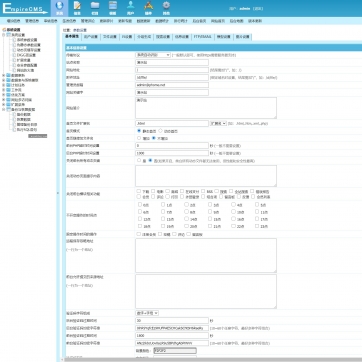This screenshot has height=362, width=362.
Task: Open the 扩展名 dropdown beside .html field
Action: [218, 123]
